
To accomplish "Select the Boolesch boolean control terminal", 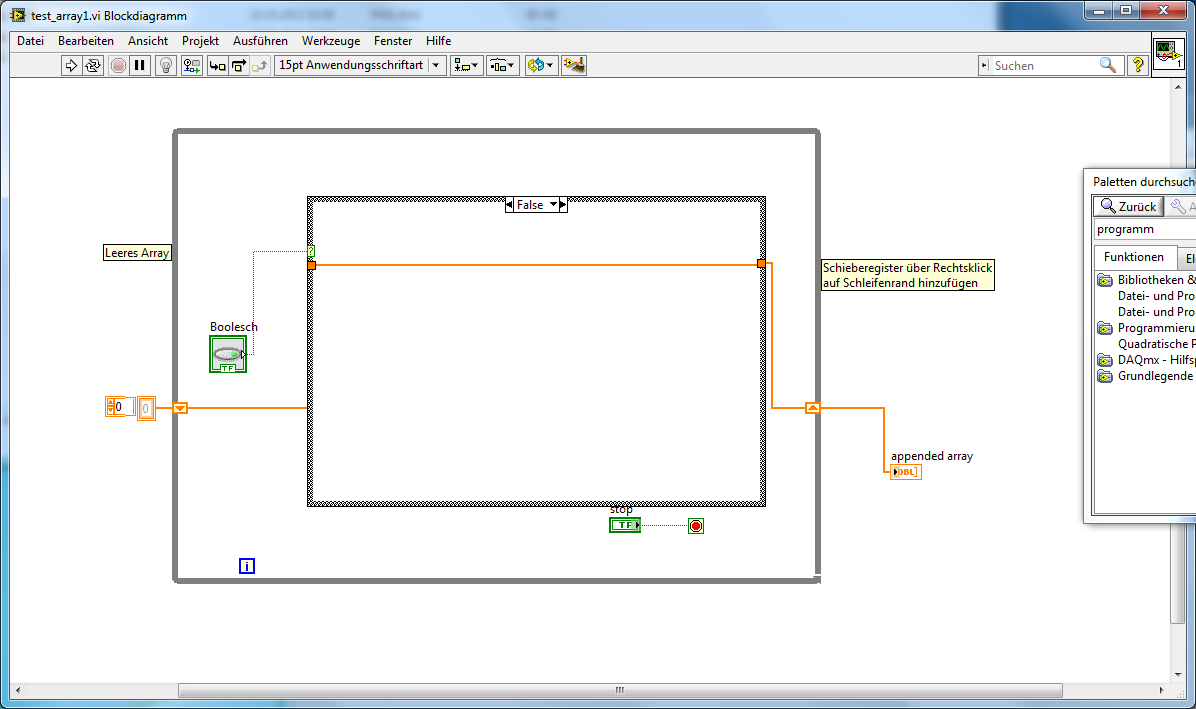I will click(x=228, y=354).
